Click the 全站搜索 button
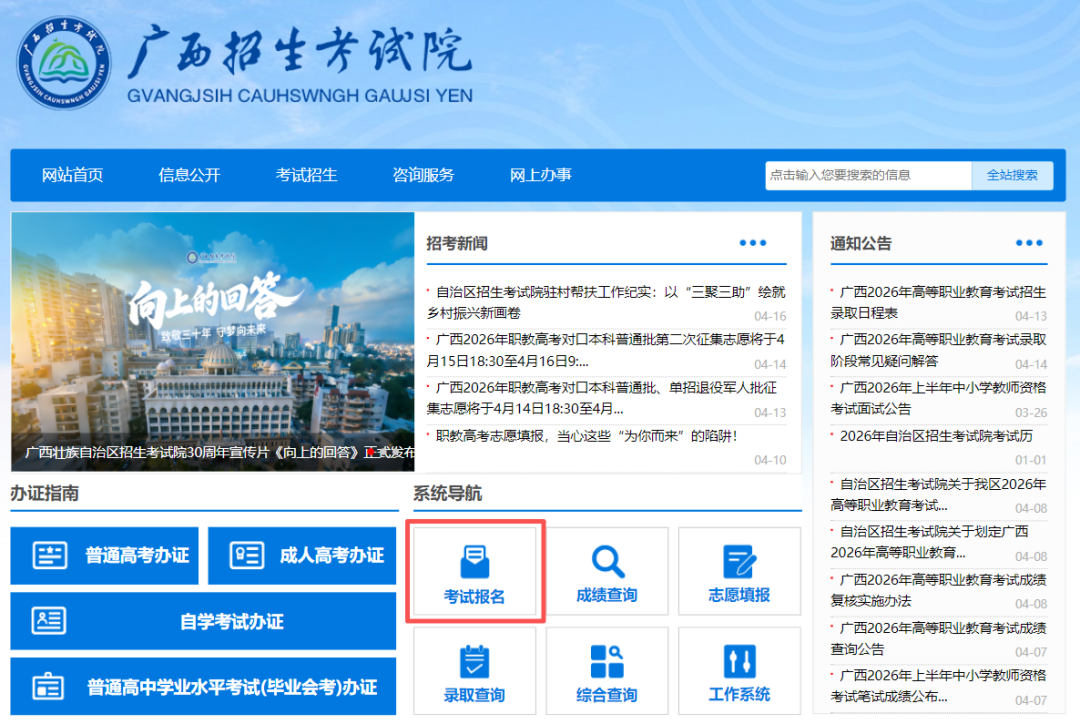This screenshot has height=724, width=1080. point(1012,175)
